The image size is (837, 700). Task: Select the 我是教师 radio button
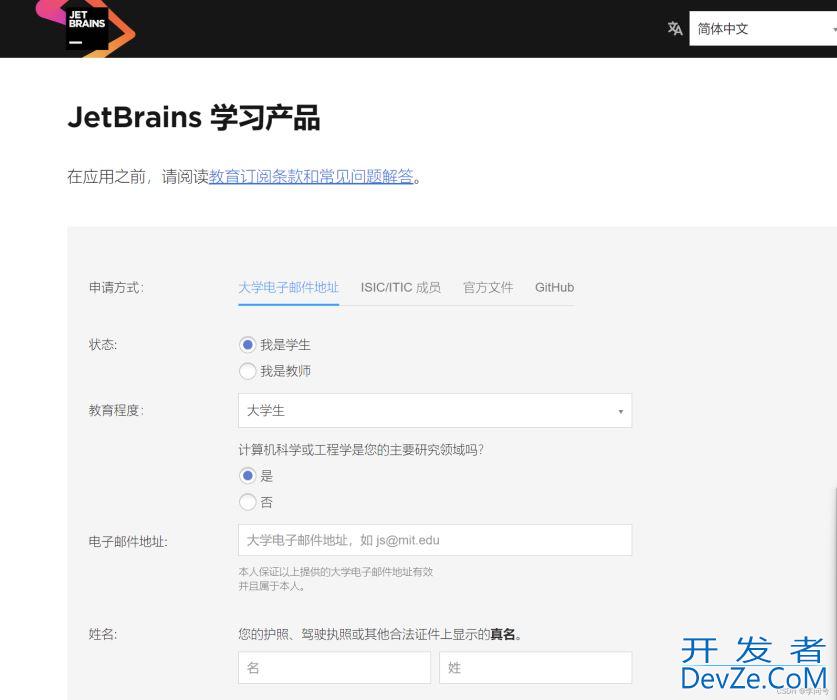pyautogui.click(x=247, y=371)
